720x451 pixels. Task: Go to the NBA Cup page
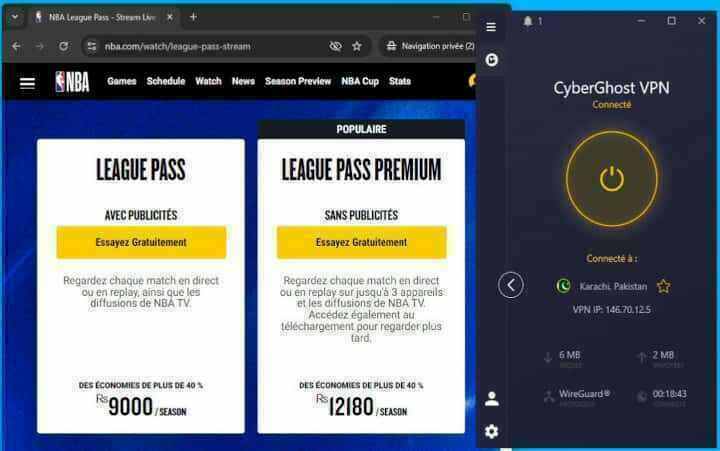tap(360, 81)
